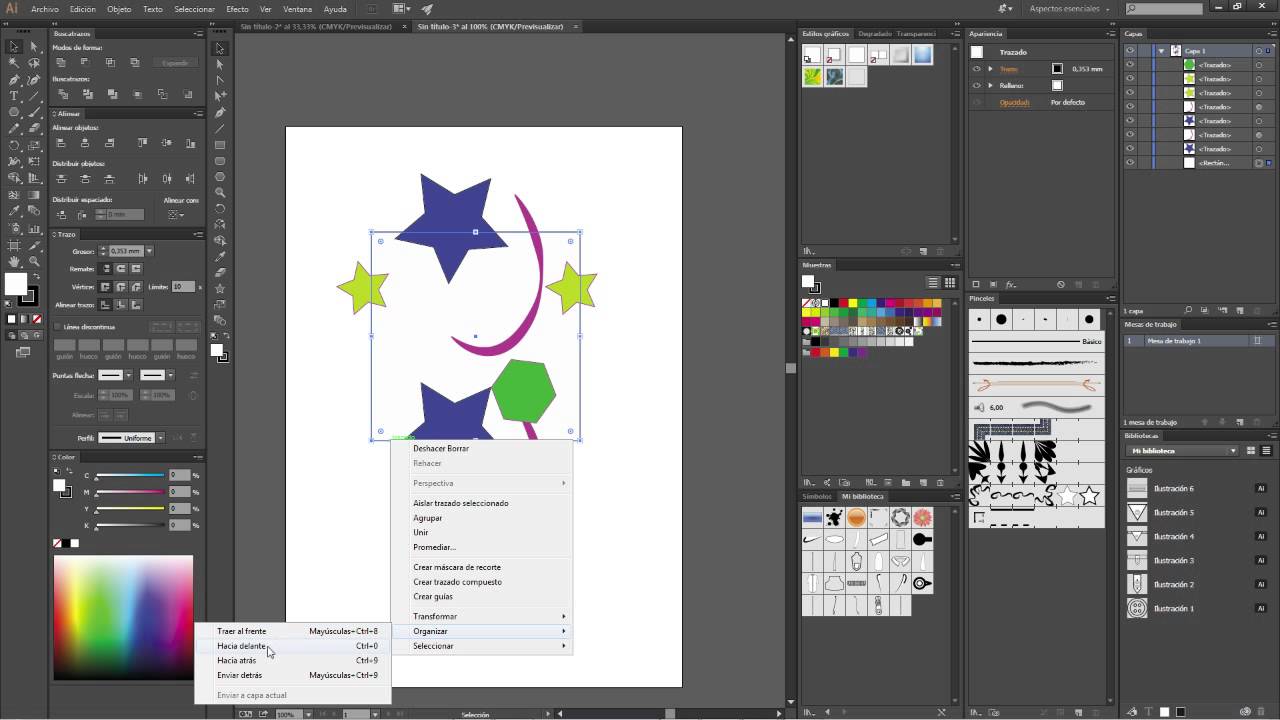This screenshot has width=1280, height=720.
Task: Open the Grosor stroke weight dropdown
Action: (x=149, y=251)
